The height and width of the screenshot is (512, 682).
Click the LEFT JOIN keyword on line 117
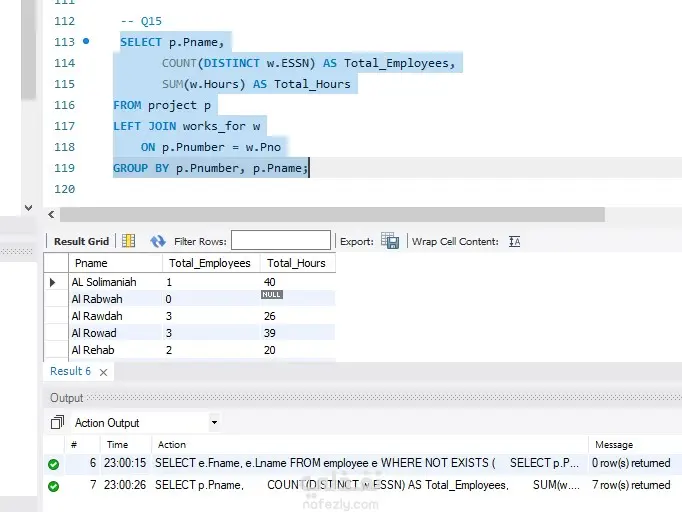coord(144,126)
